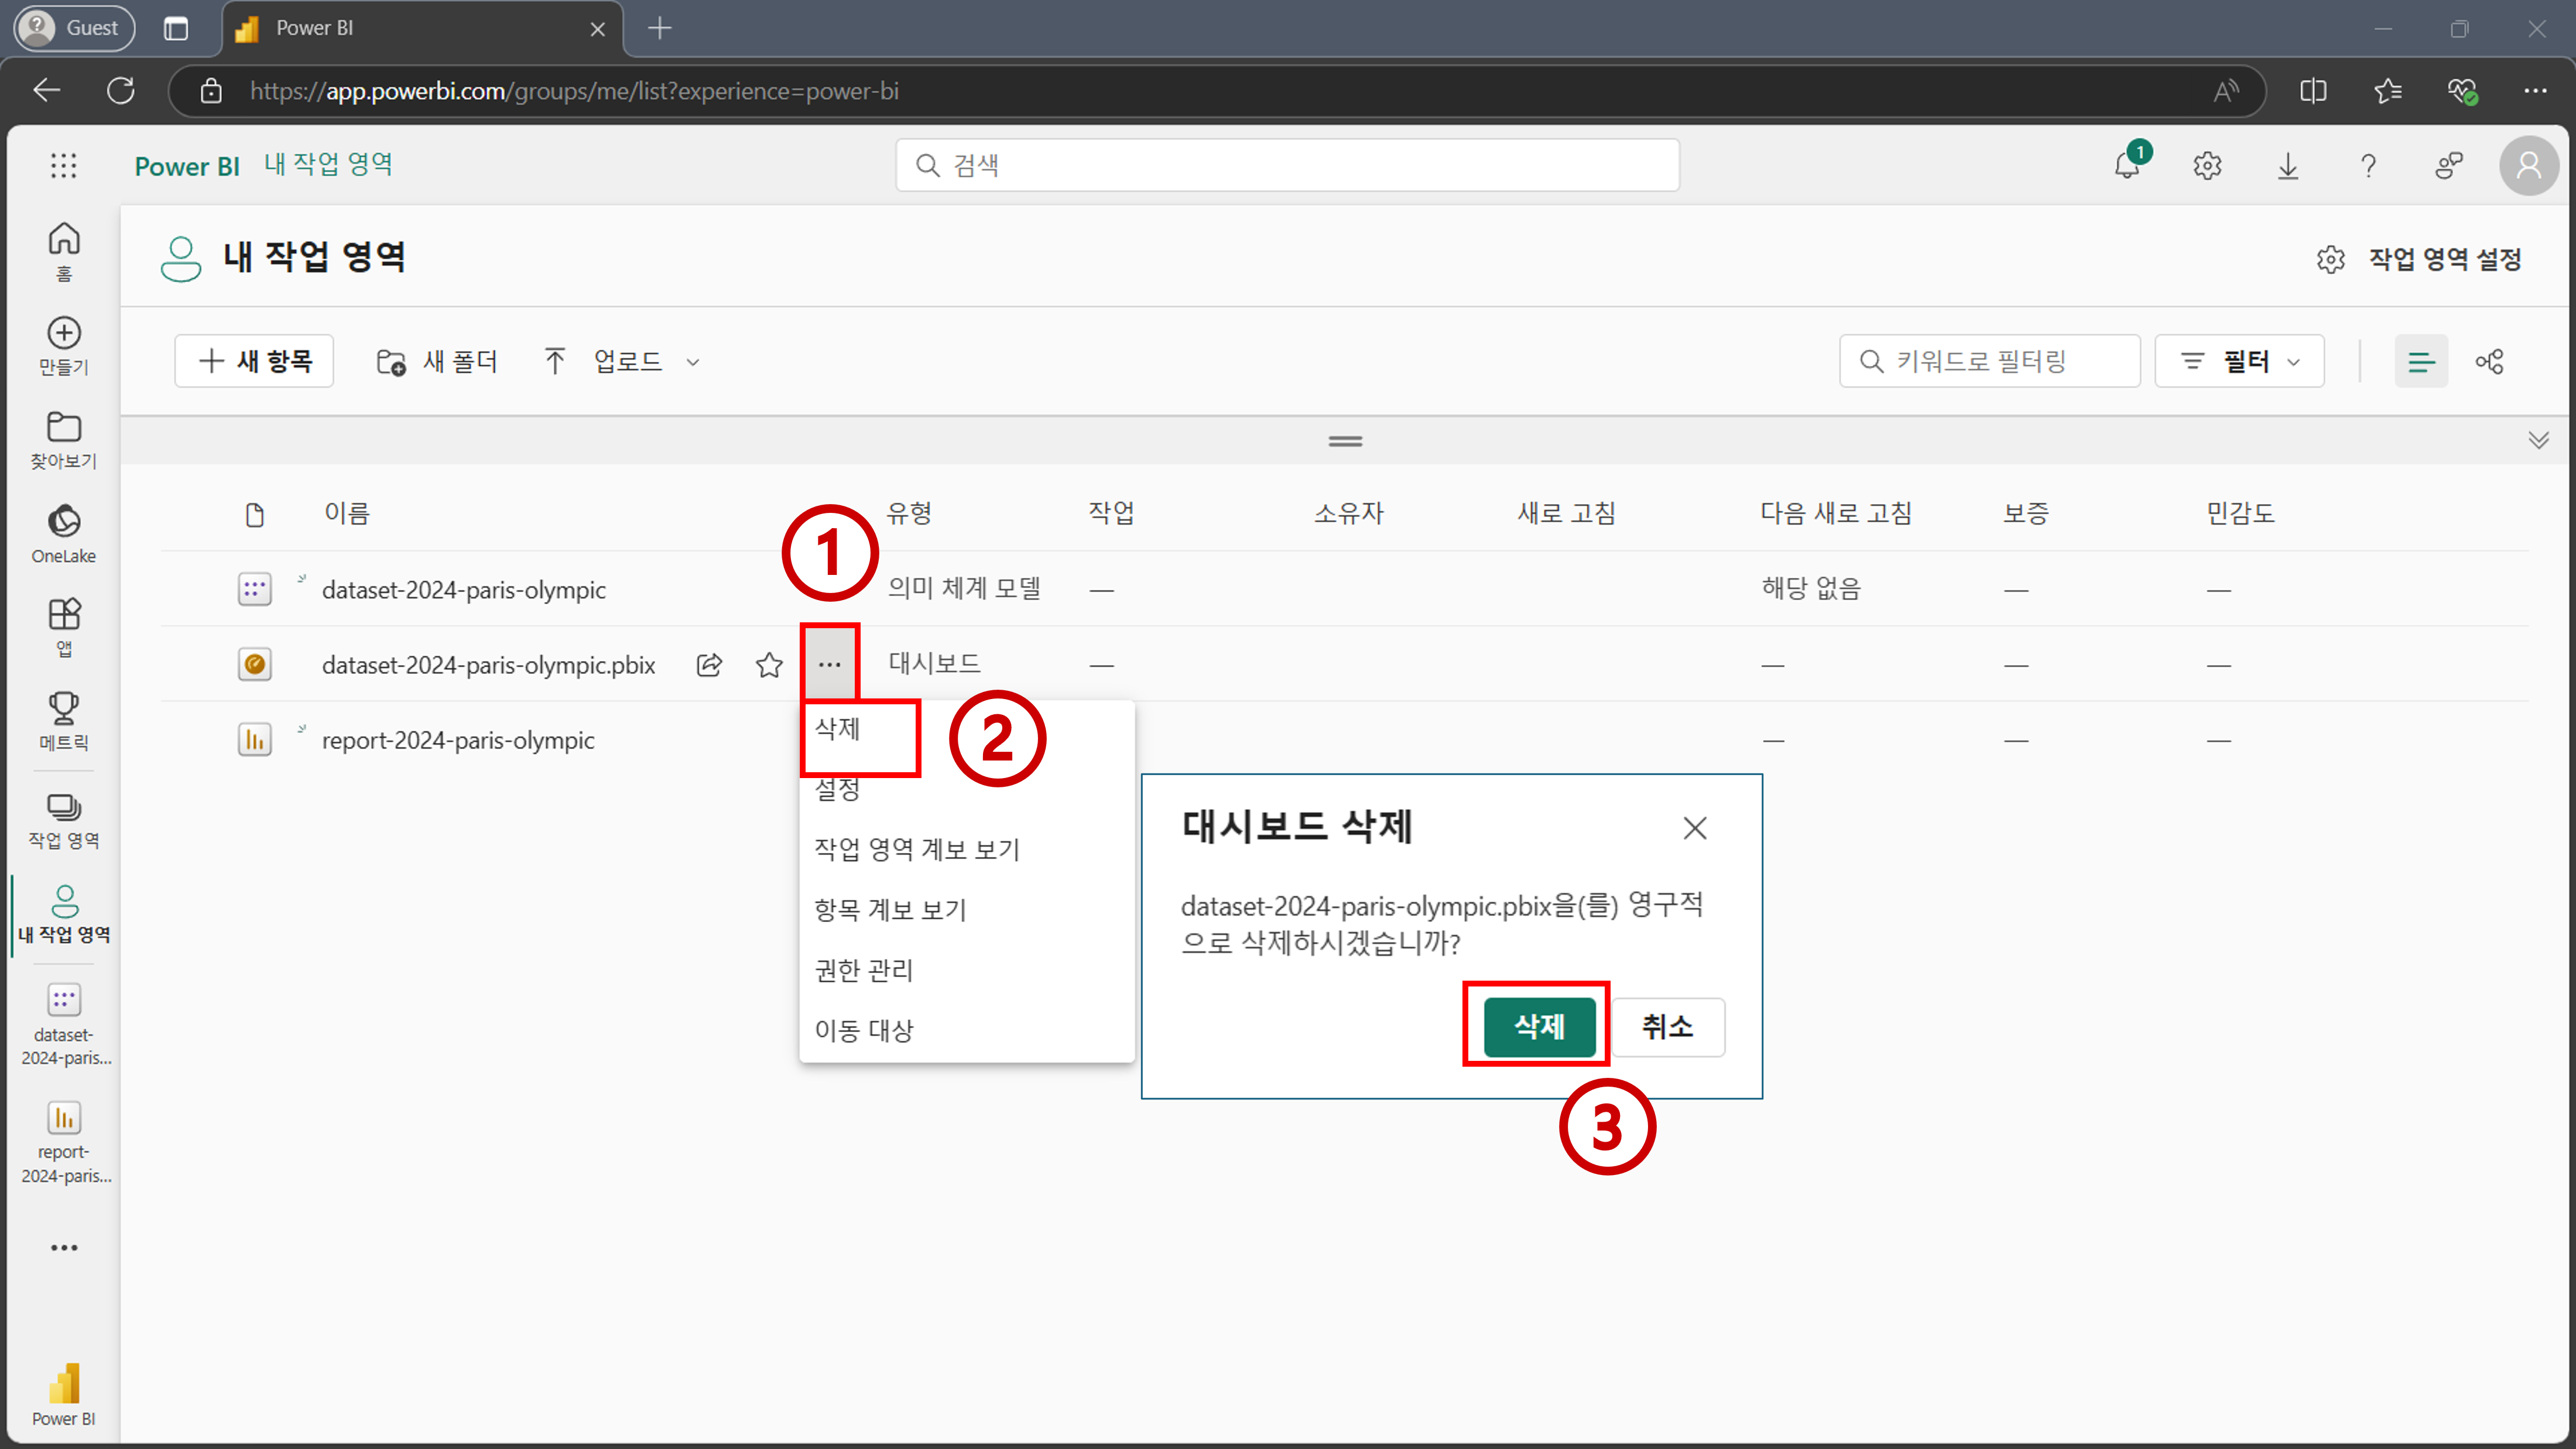Open Workspaces (작업 영역) in sidebar
The width and height of the screenshot is (2576, 1449).
tap(64, 820)
